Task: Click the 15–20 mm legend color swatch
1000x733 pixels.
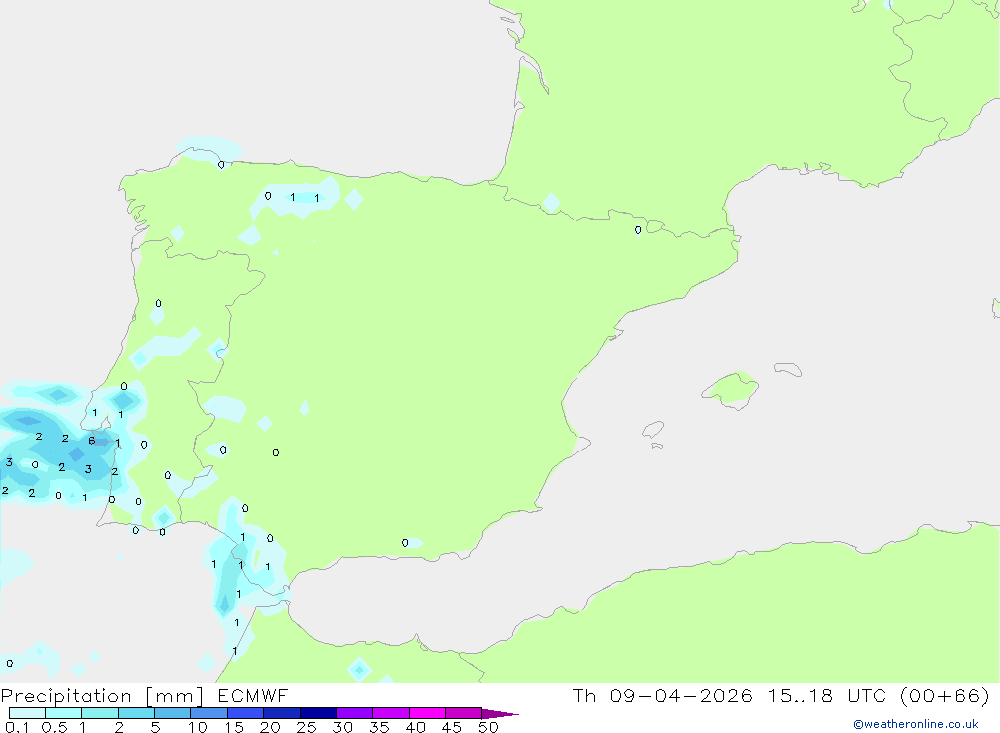Action: [245, 713]
